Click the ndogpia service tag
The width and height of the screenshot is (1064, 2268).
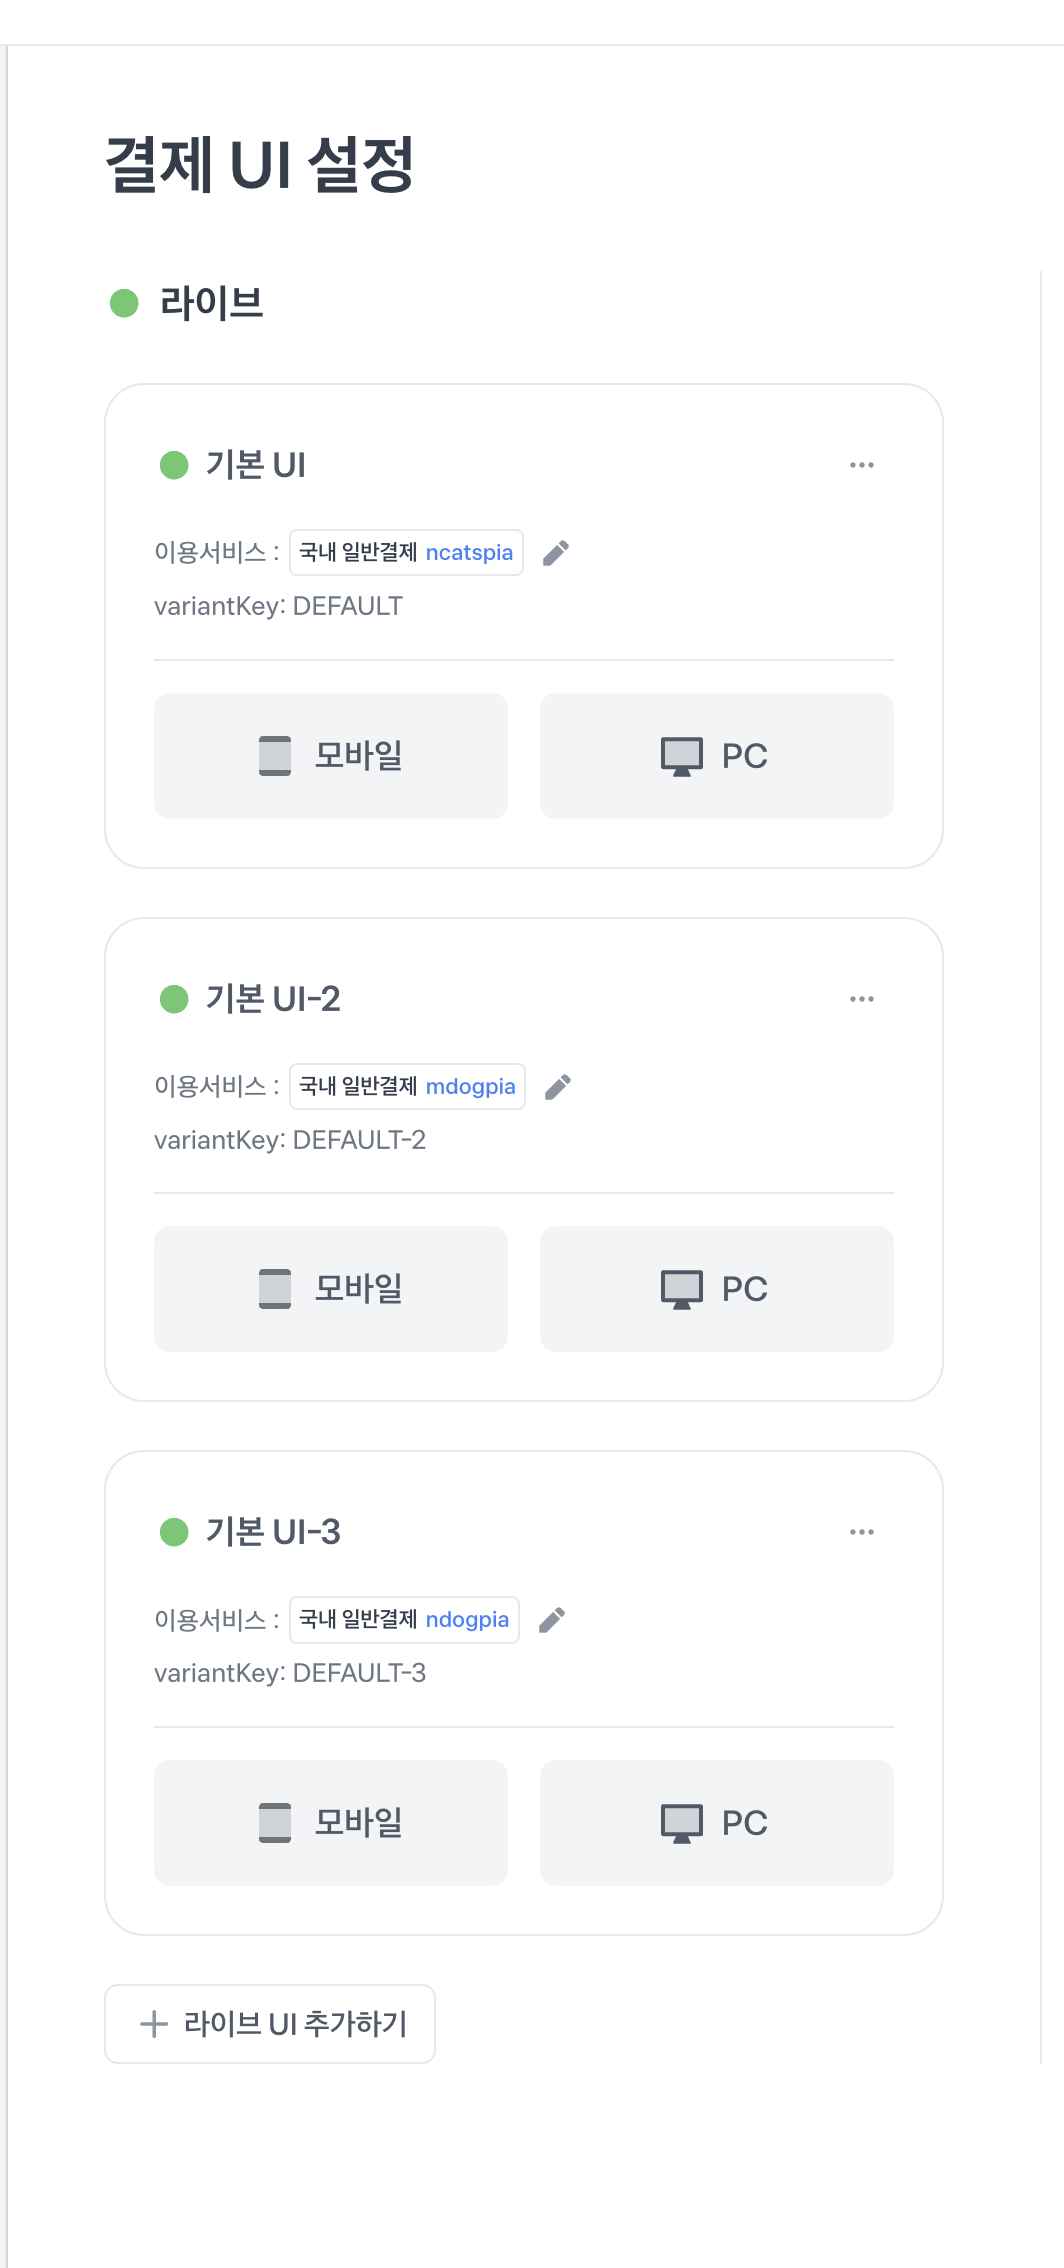click(404, 1620)
